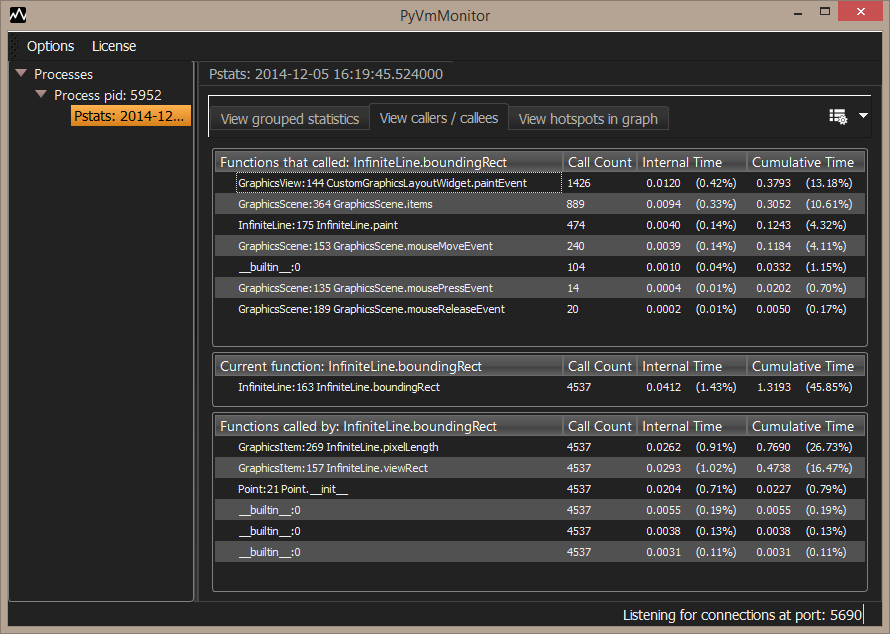The height and width of the screenshot is (634, 890).
Task: Click the vertical splitter beside Processes panel
Action: [196, 331]
